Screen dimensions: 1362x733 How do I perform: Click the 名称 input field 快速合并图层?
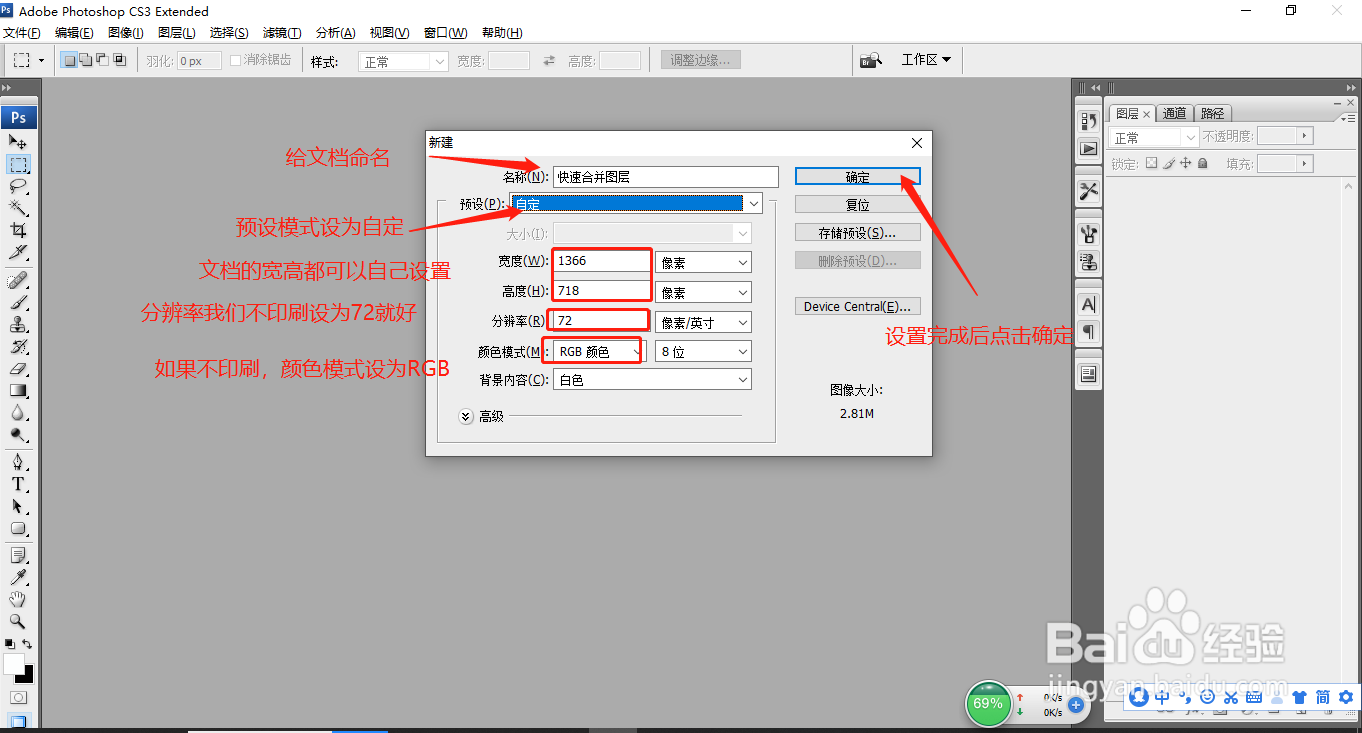(x=665, y=176)
